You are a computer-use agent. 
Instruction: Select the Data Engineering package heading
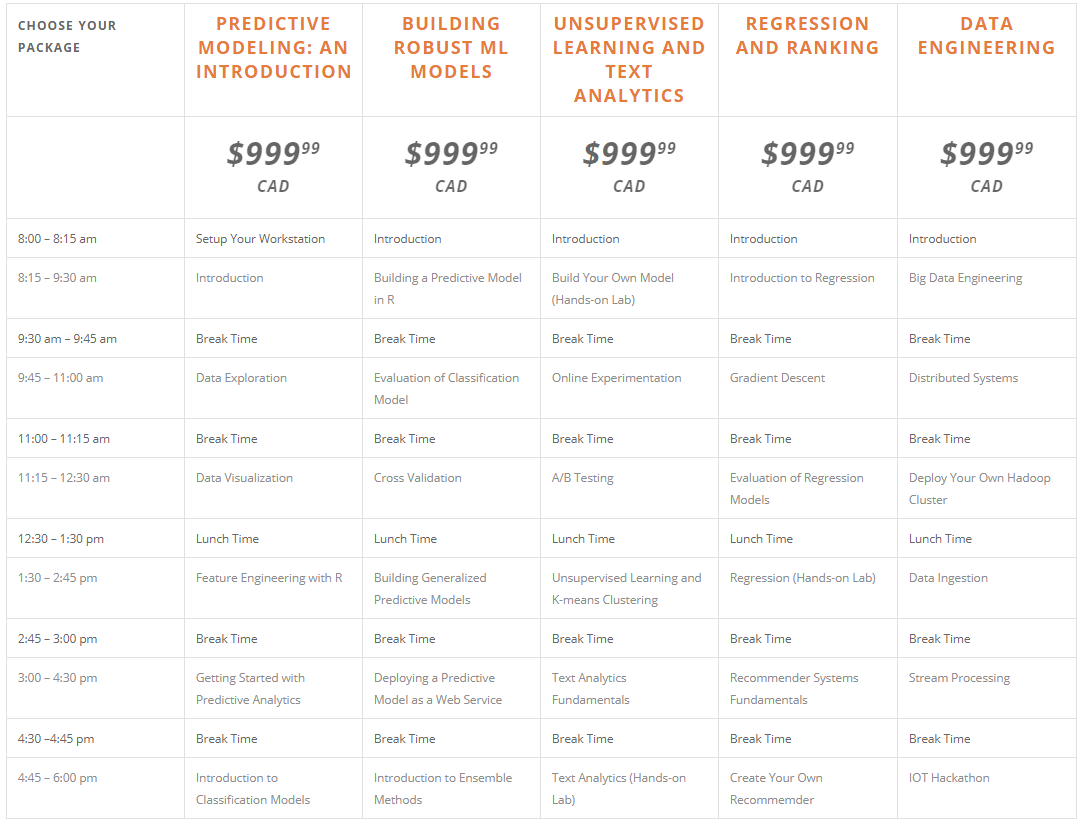(x=986, y=36)
